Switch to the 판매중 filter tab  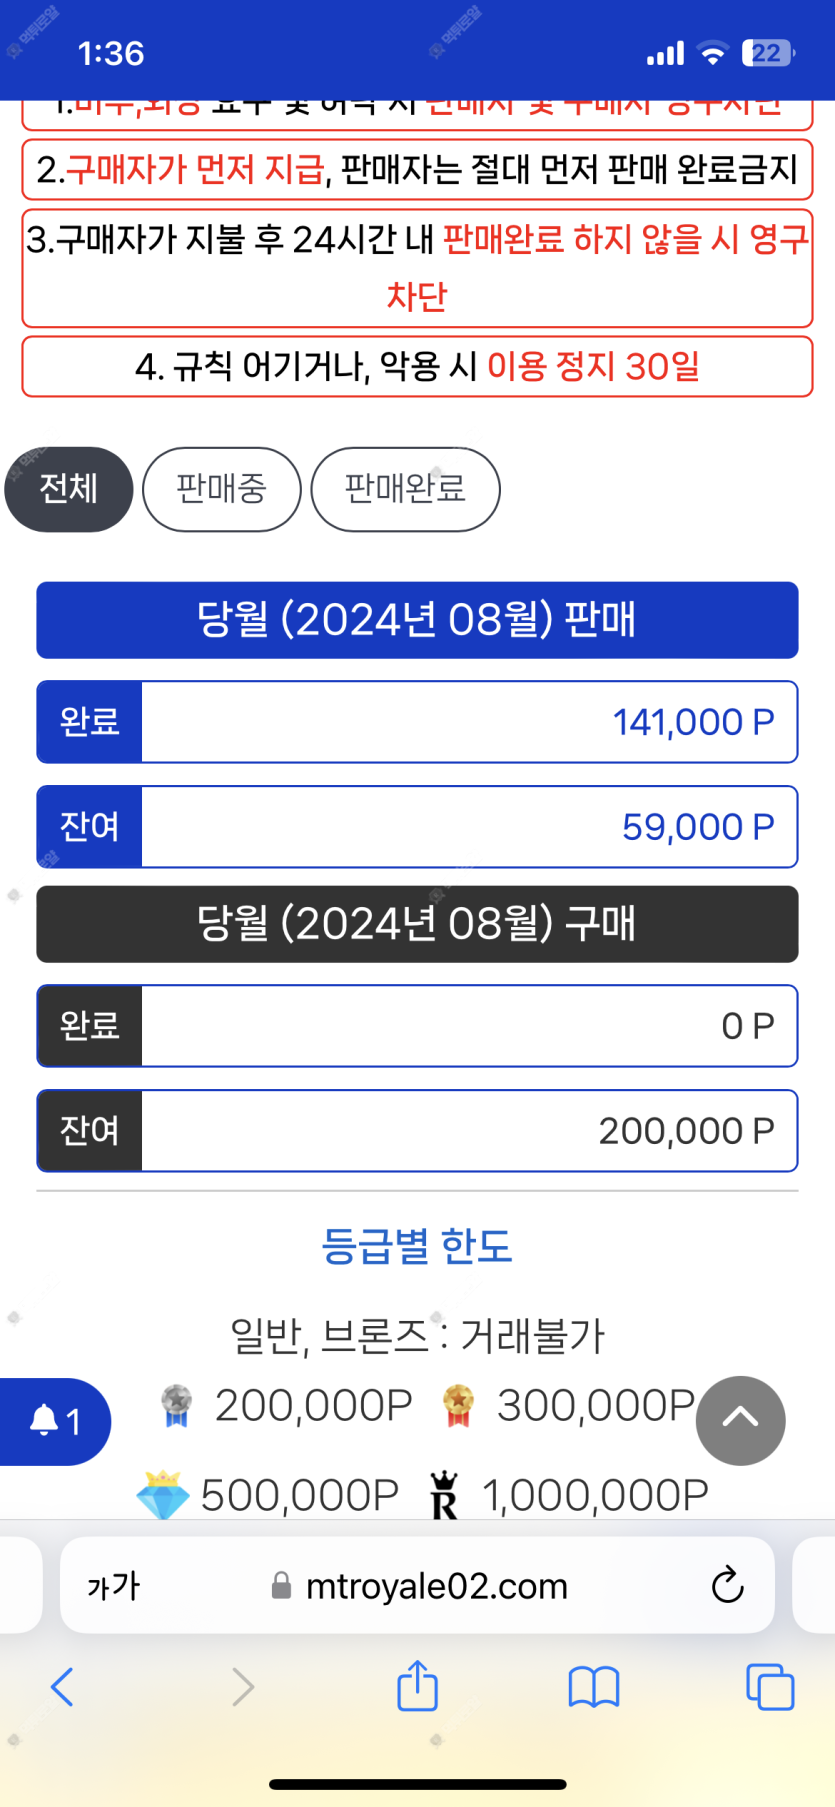(x=221, y=489)
